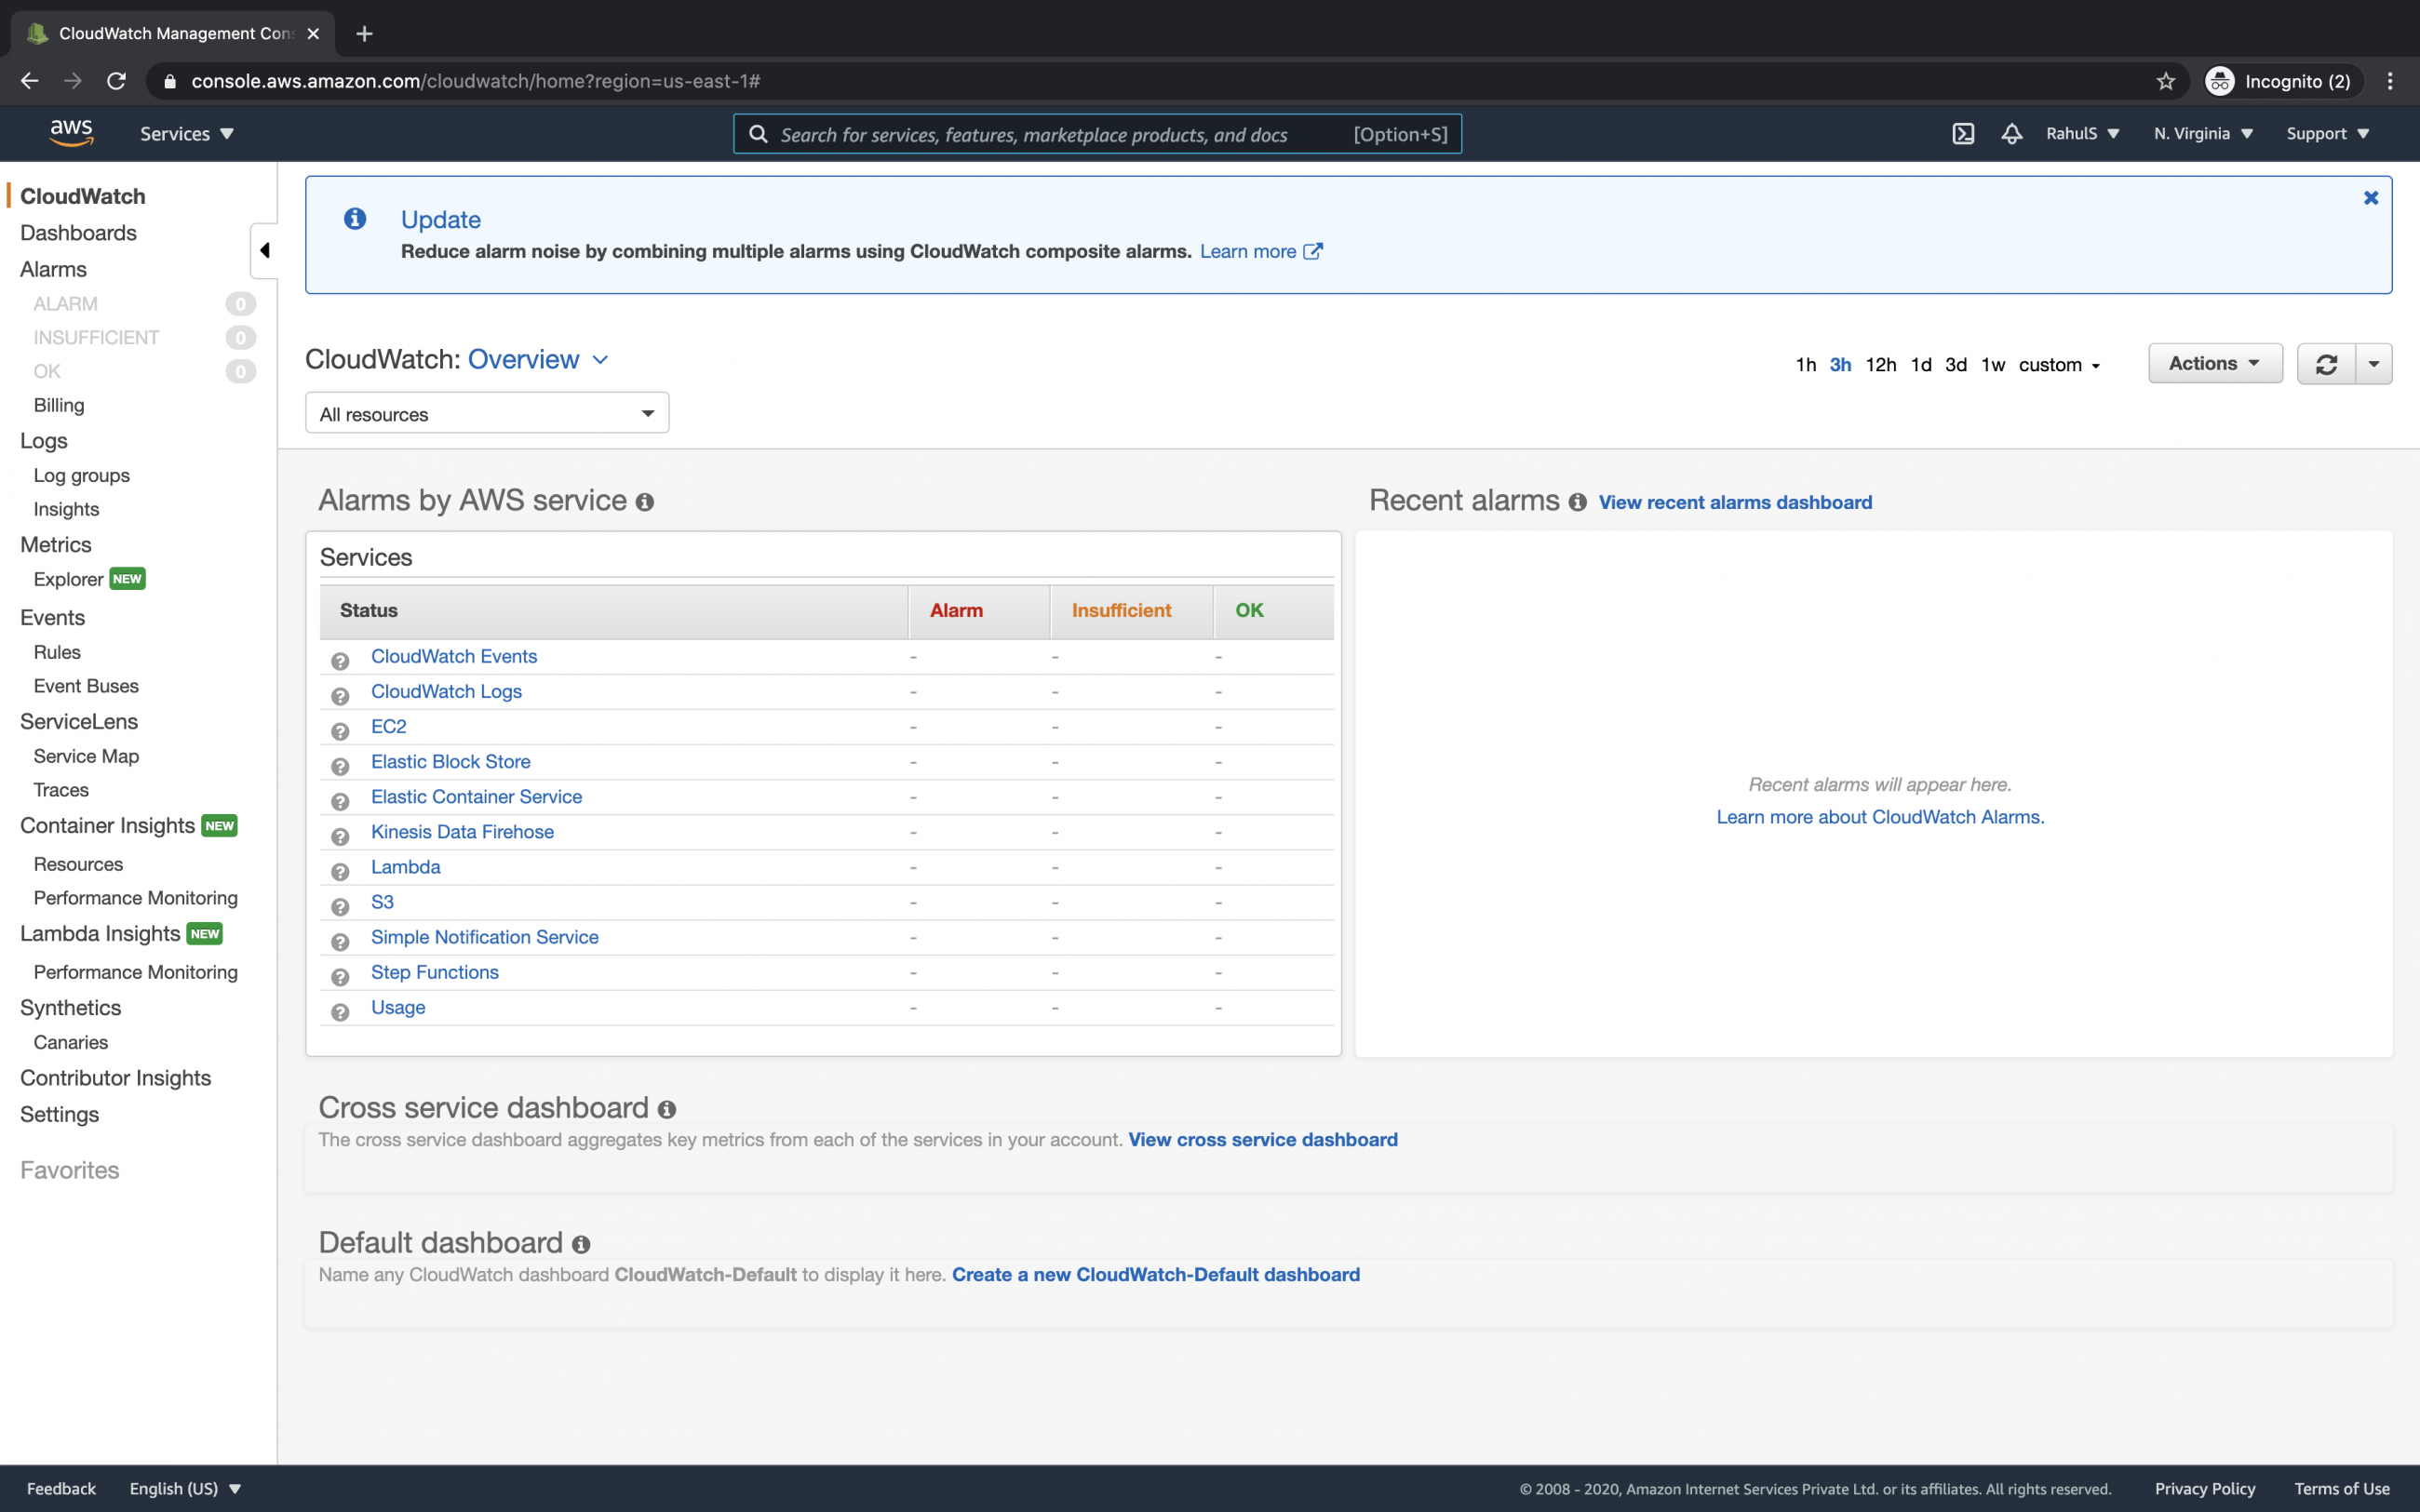Bookmark the page with the star icon

coord(2165,81)
